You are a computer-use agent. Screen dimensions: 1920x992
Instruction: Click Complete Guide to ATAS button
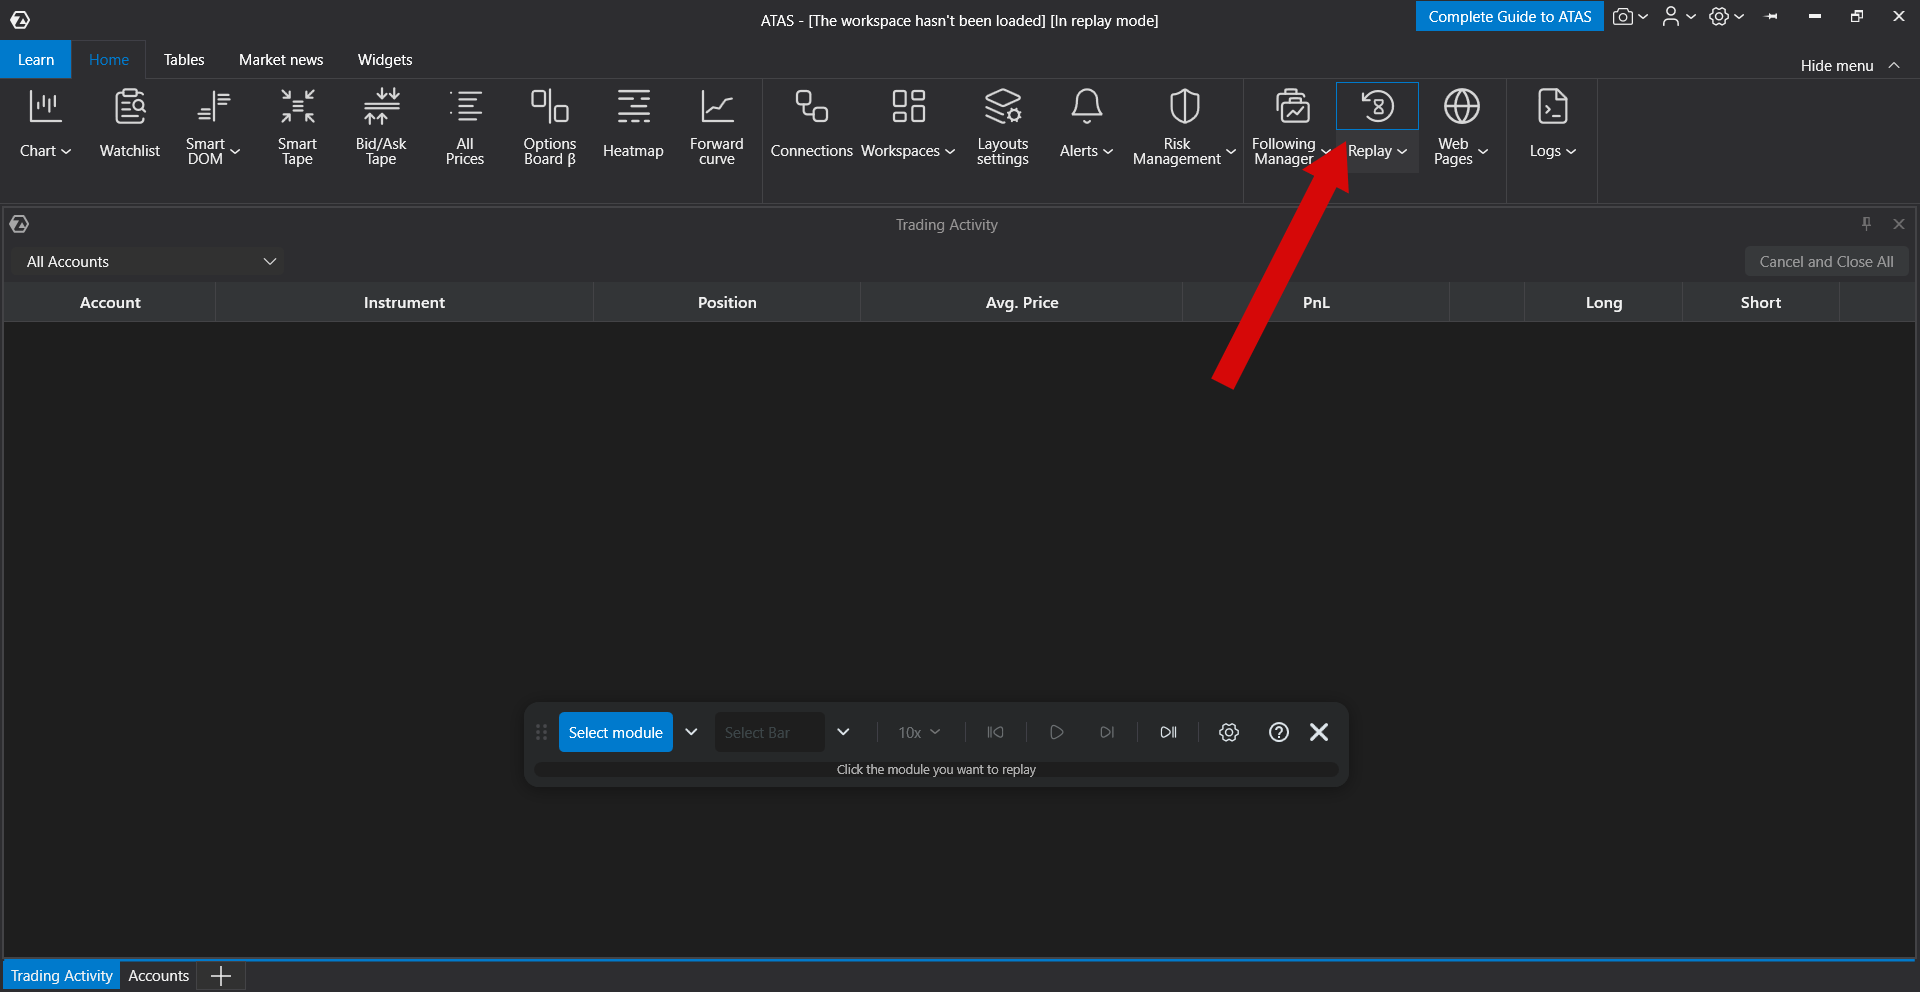[1509, 16]
